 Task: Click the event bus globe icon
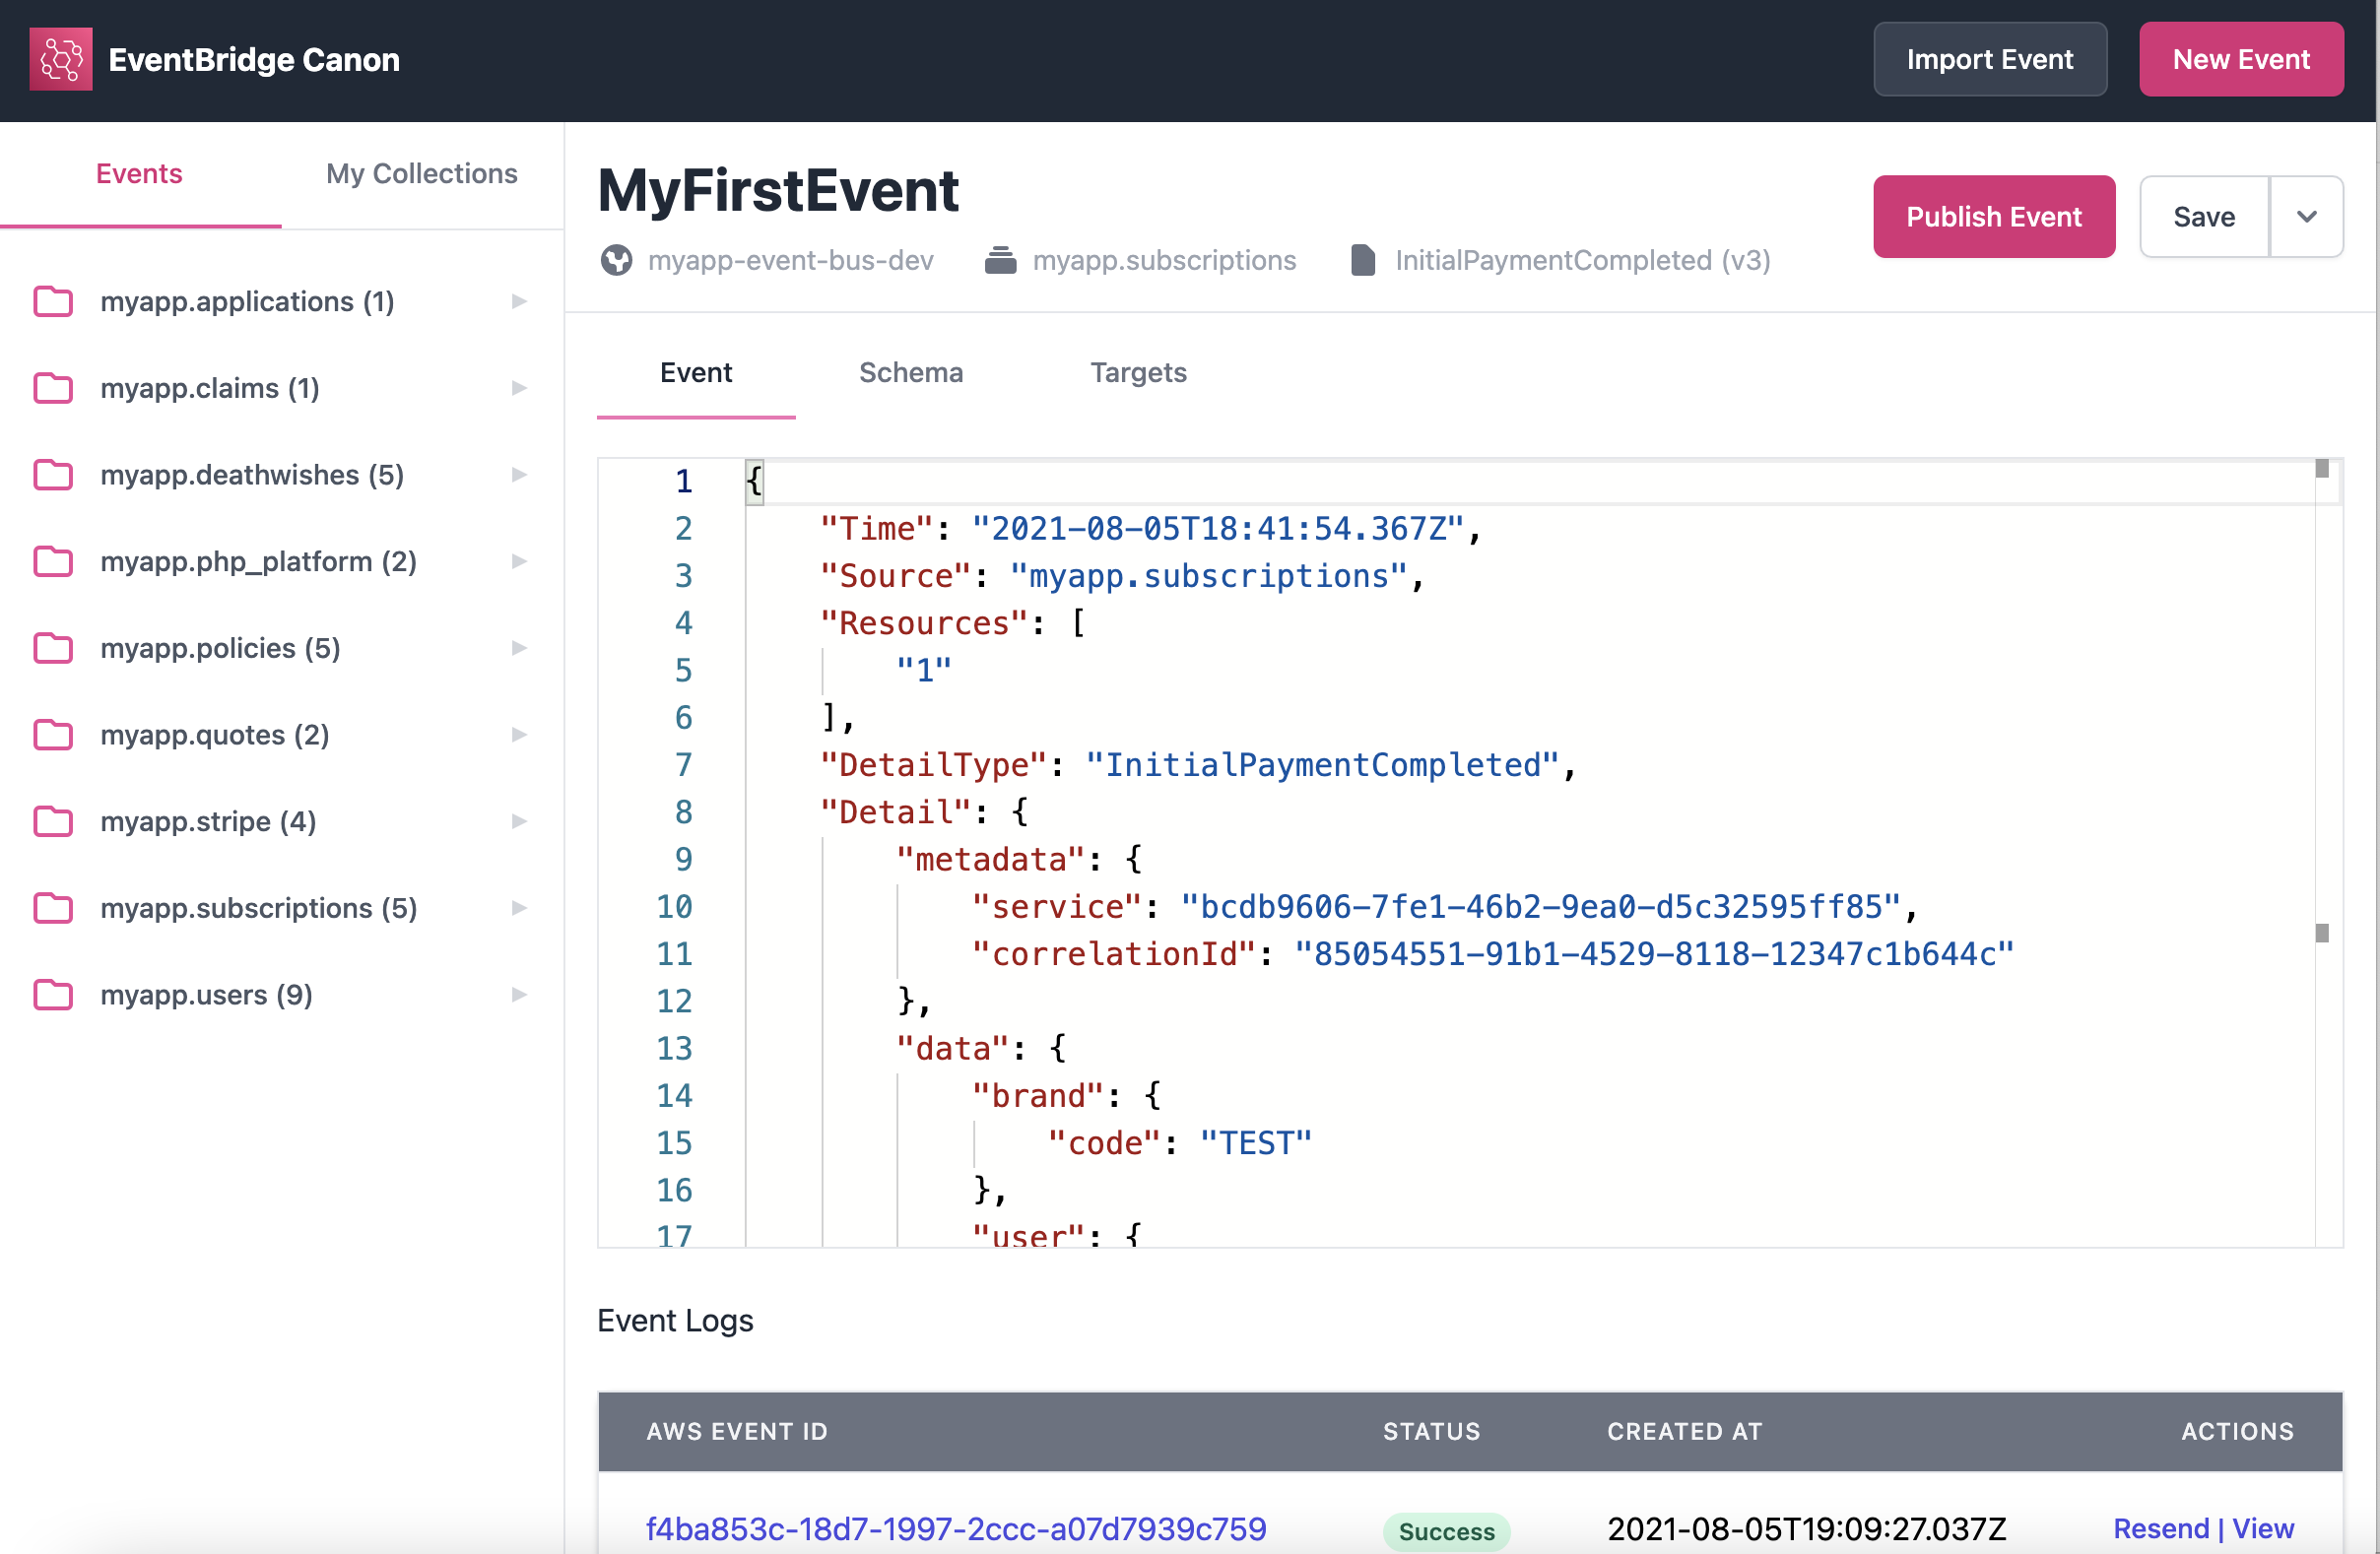616,261
